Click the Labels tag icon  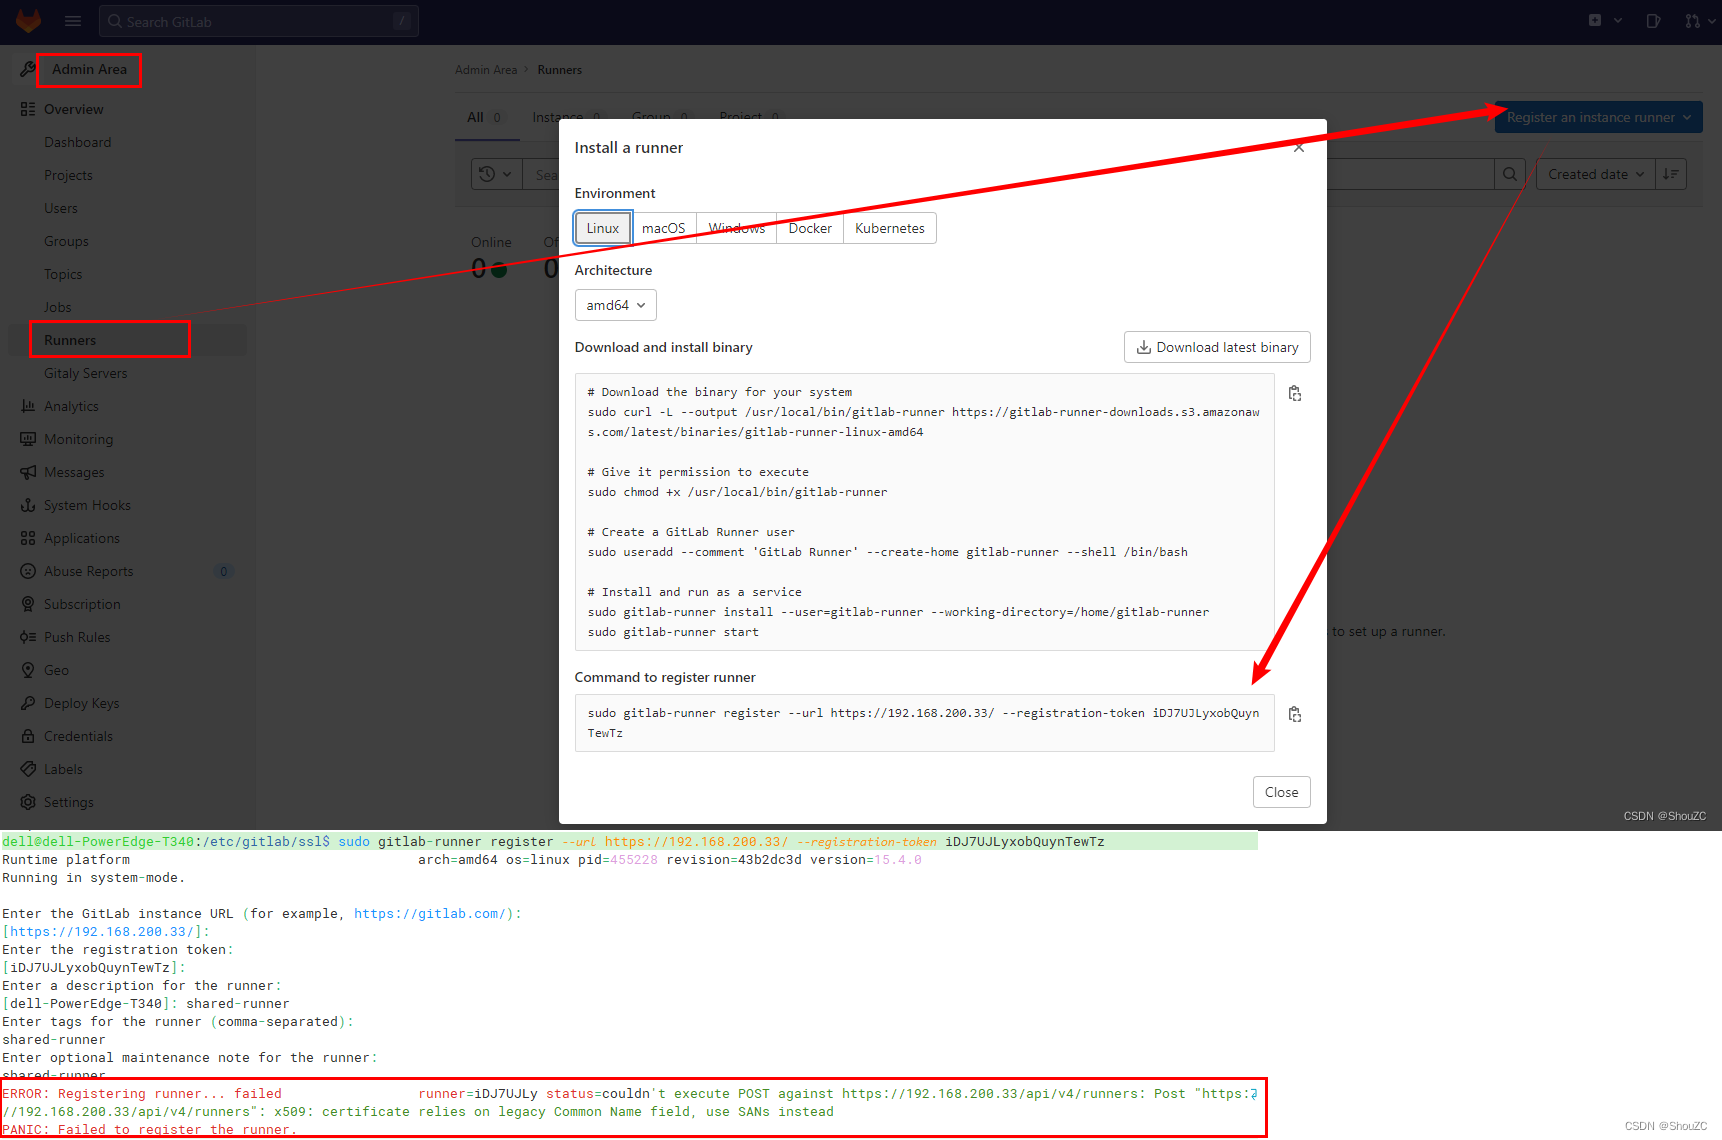tap(28, 769)
